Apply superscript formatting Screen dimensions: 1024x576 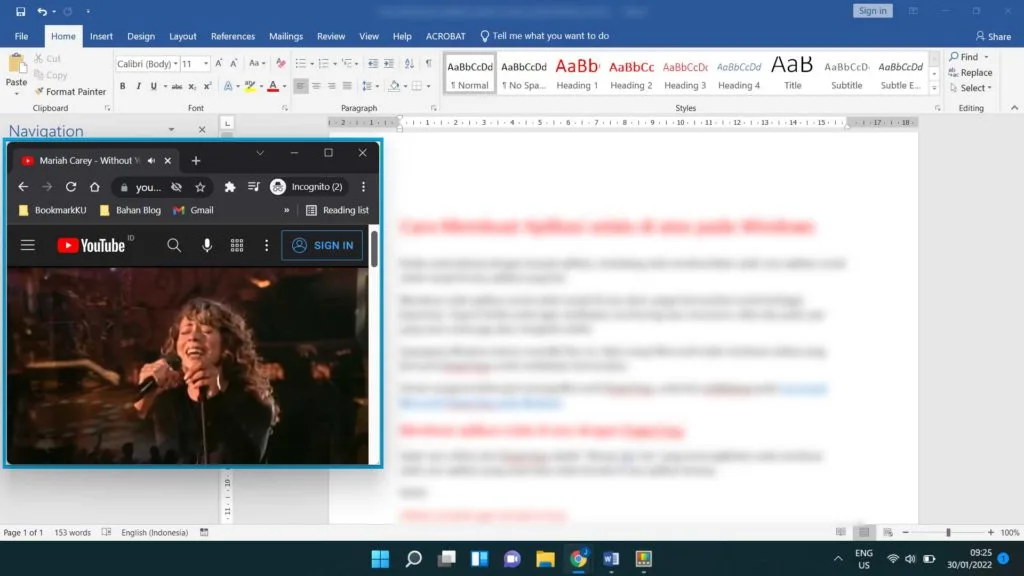208,86
